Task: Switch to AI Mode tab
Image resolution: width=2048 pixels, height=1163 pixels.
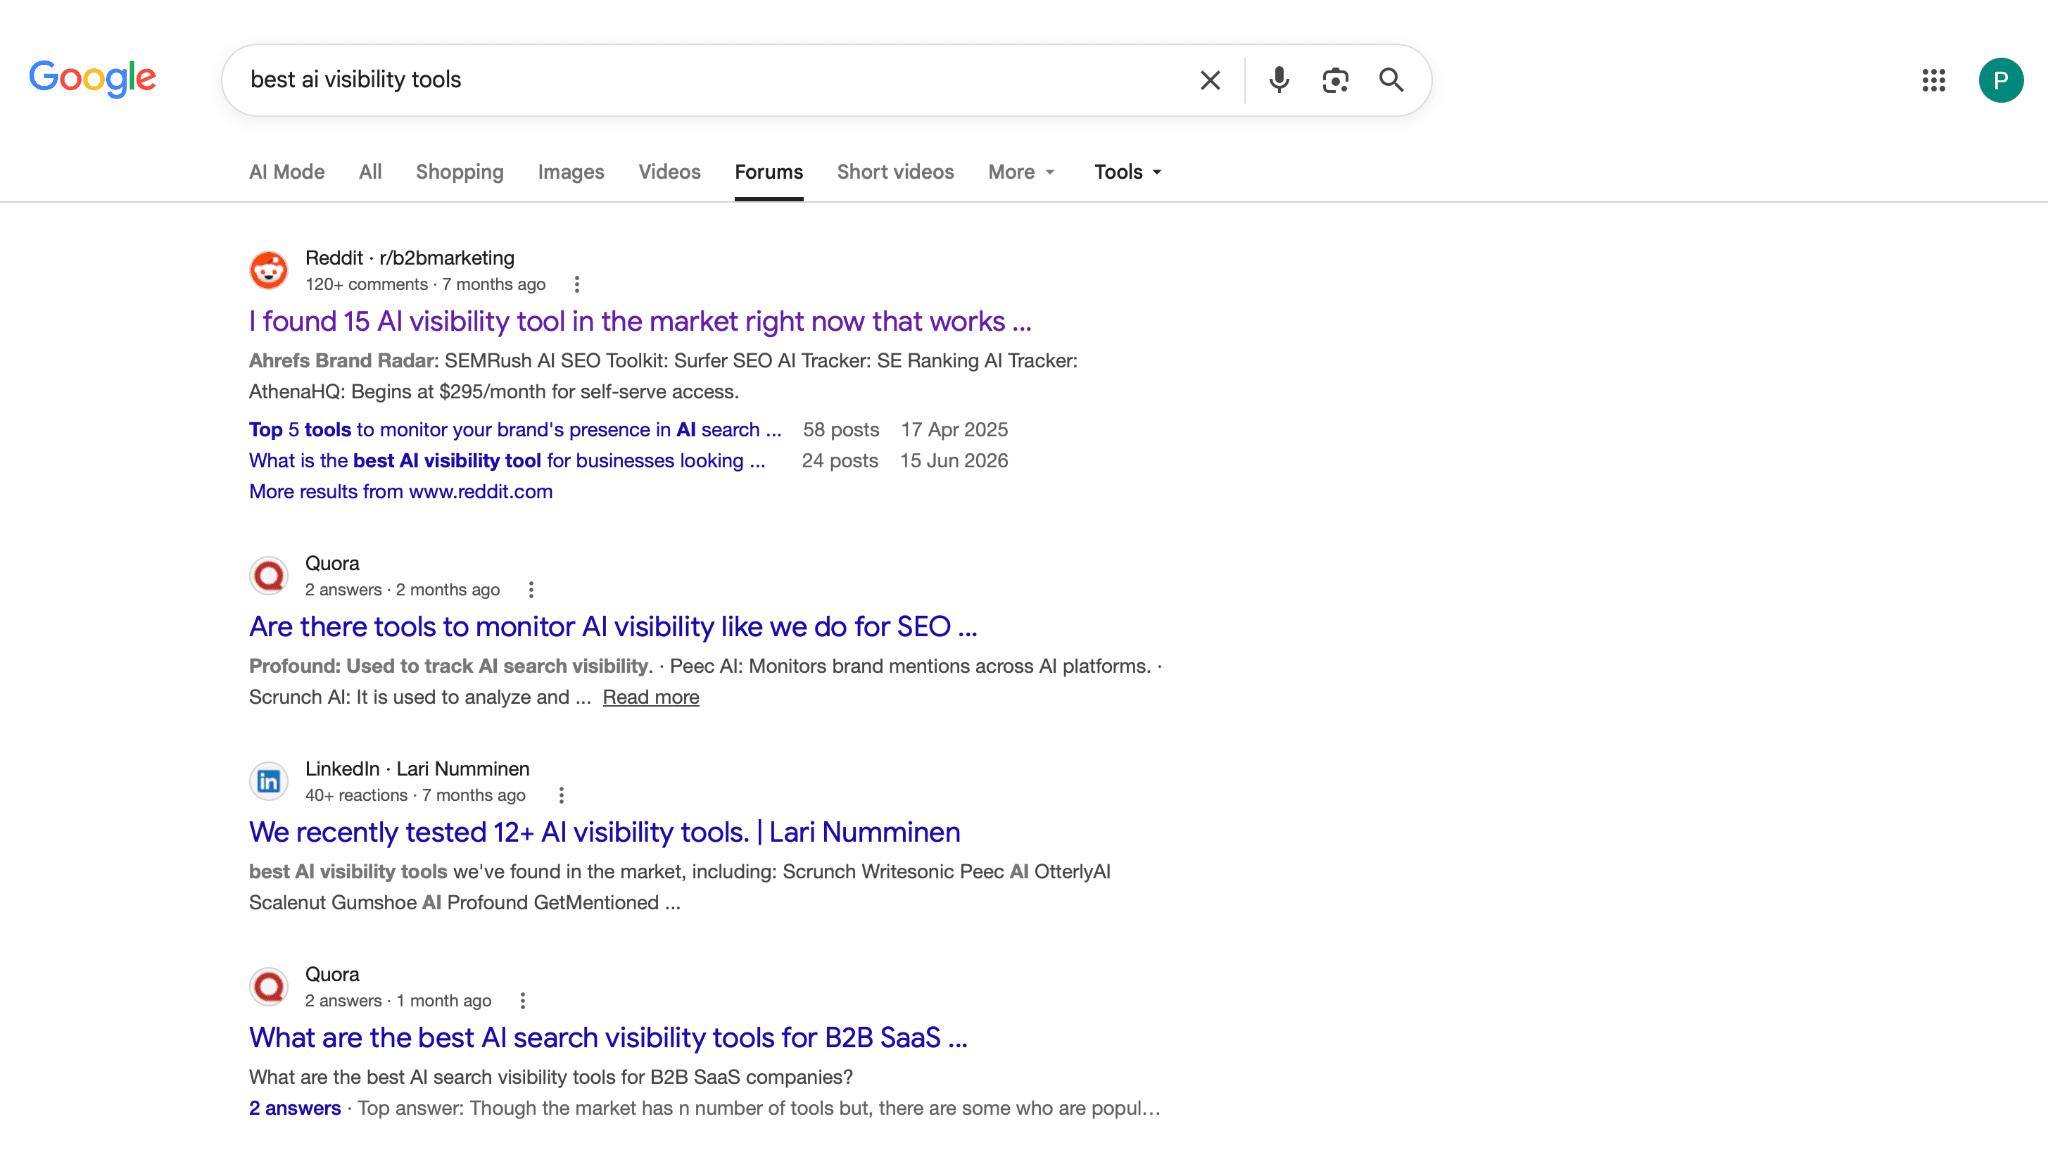Action: coord(287,172)
